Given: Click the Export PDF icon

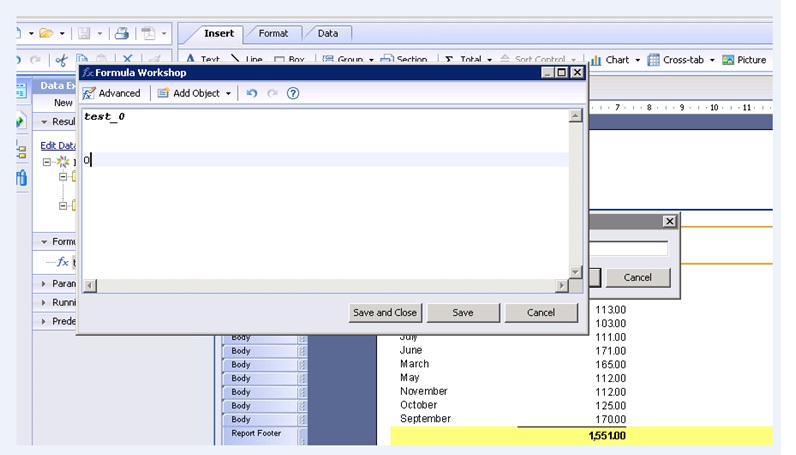Looking at the screenshot, I should (148, 34).
